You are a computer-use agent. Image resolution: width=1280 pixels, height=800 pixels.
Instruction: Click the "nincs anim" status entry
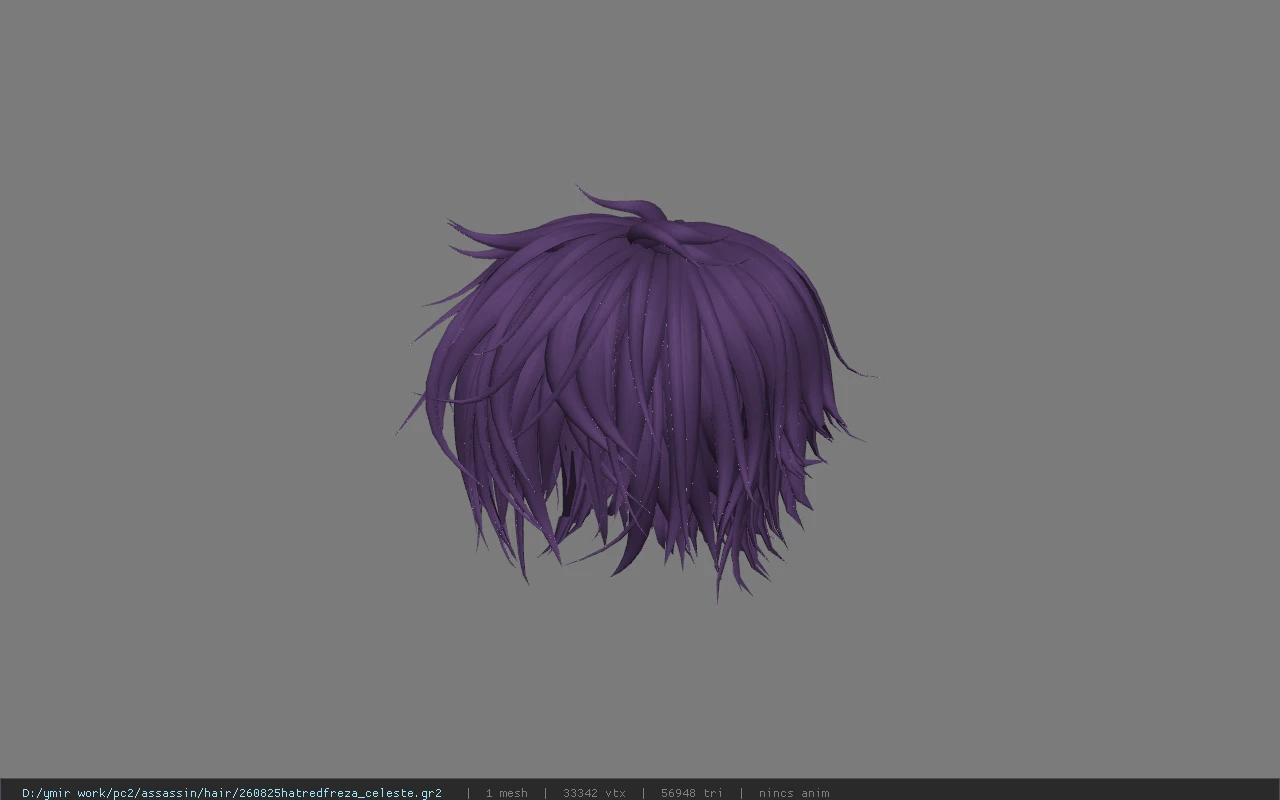794,793
